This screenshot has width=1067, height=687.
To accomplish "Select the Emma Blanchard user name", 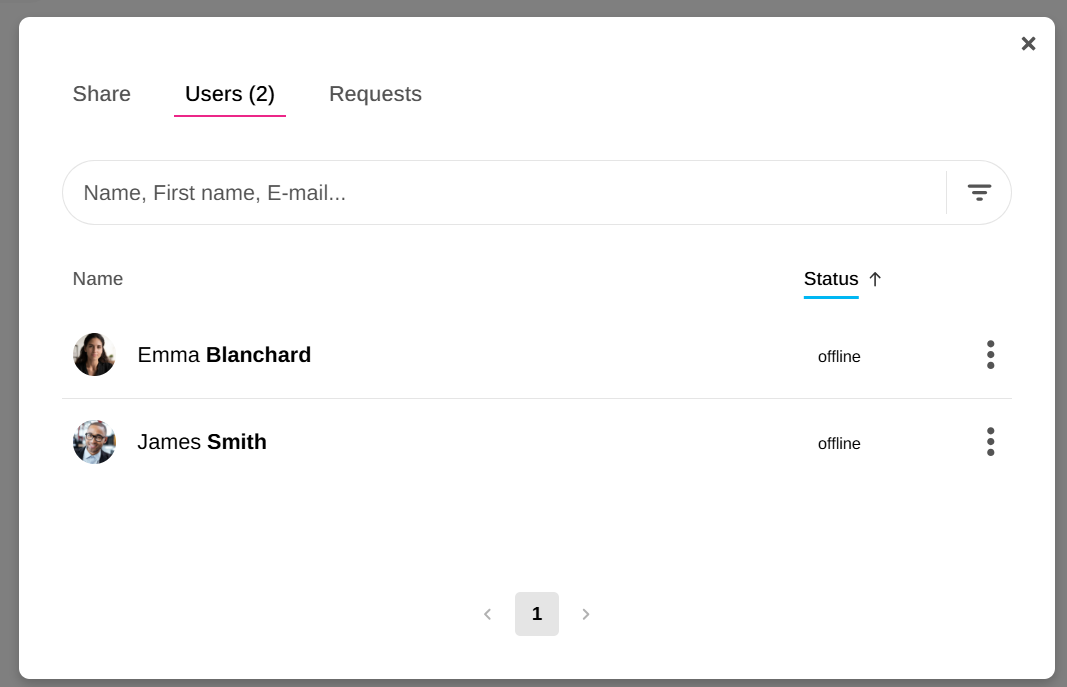I will [x=224, y=355].
